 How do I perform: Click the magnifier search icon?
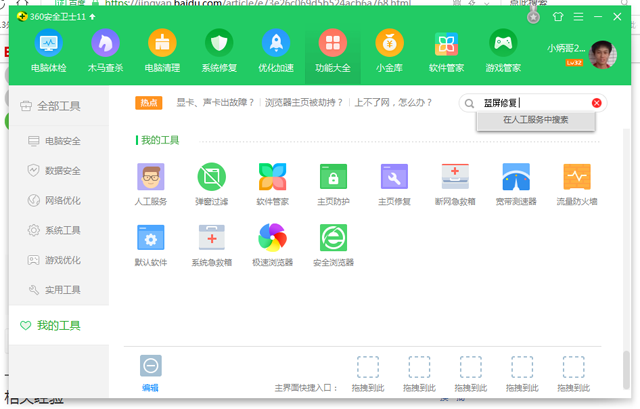tap(469, 103)
